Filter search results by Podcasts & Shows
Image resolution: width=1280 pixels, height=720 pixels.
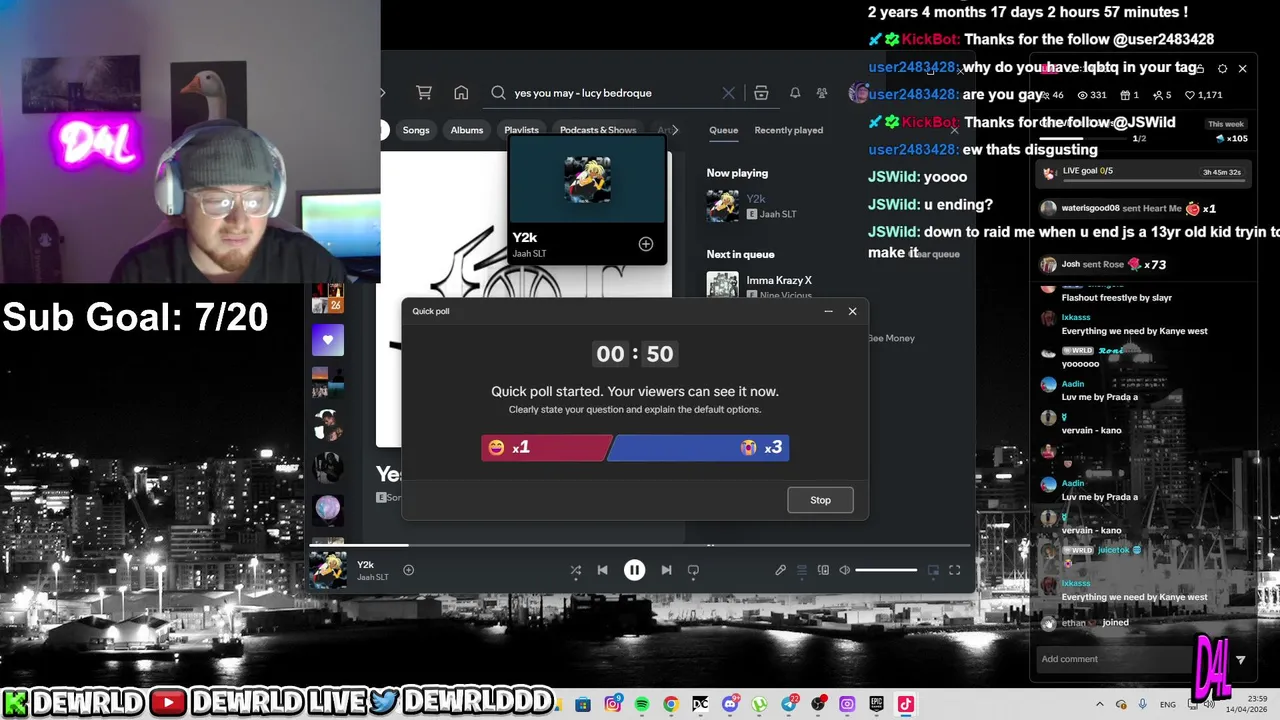(598, 130)
